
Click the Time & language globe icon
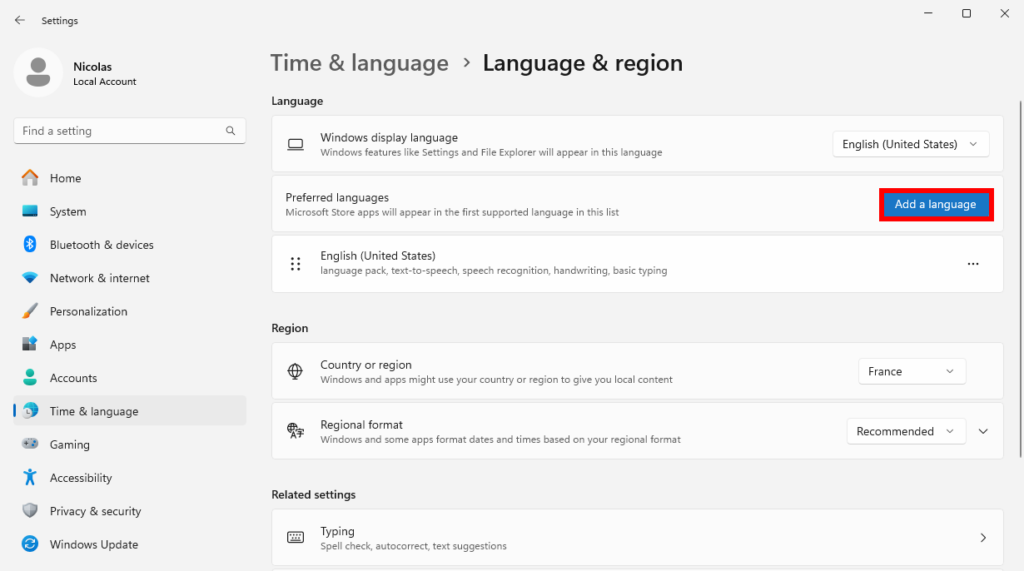point(30,411)
